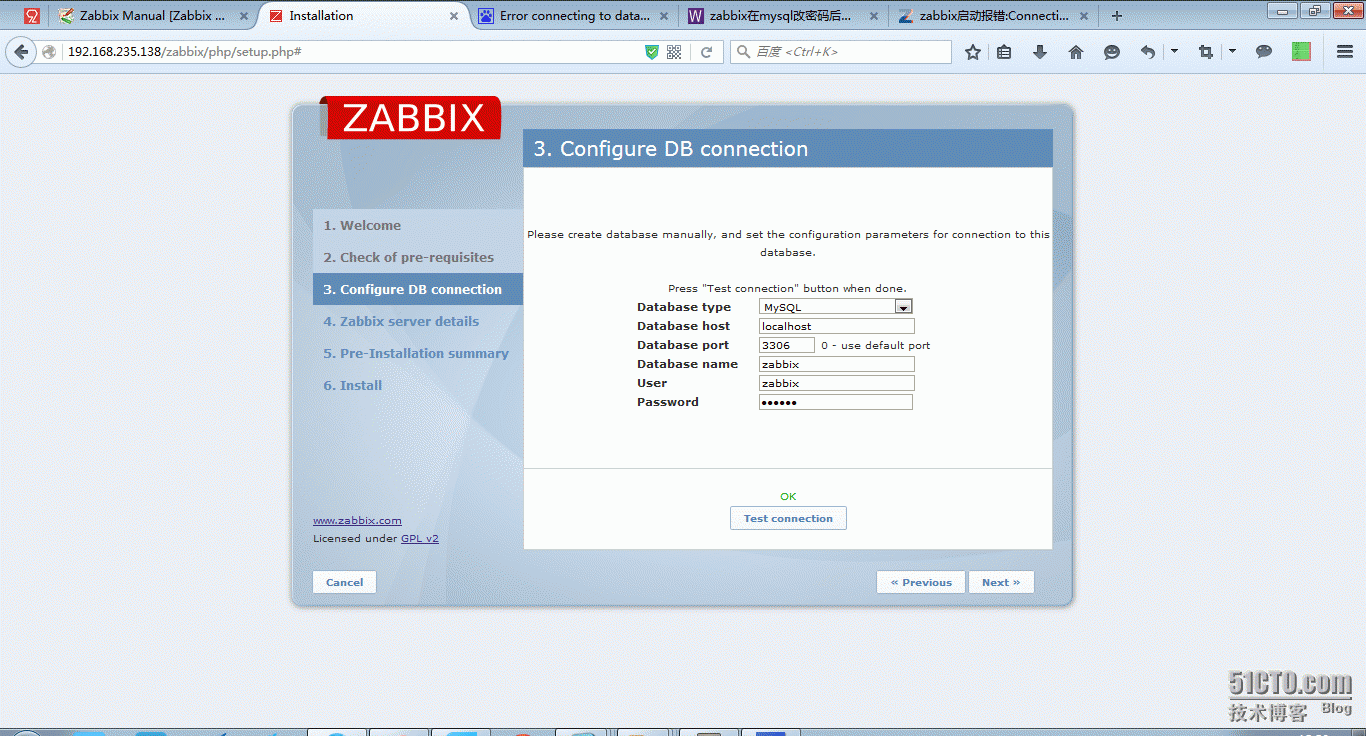The height and width of the screenshot is (736, 1366).
Task: Expand the dropdown arrow next to undo icon
Action: 1174,52
